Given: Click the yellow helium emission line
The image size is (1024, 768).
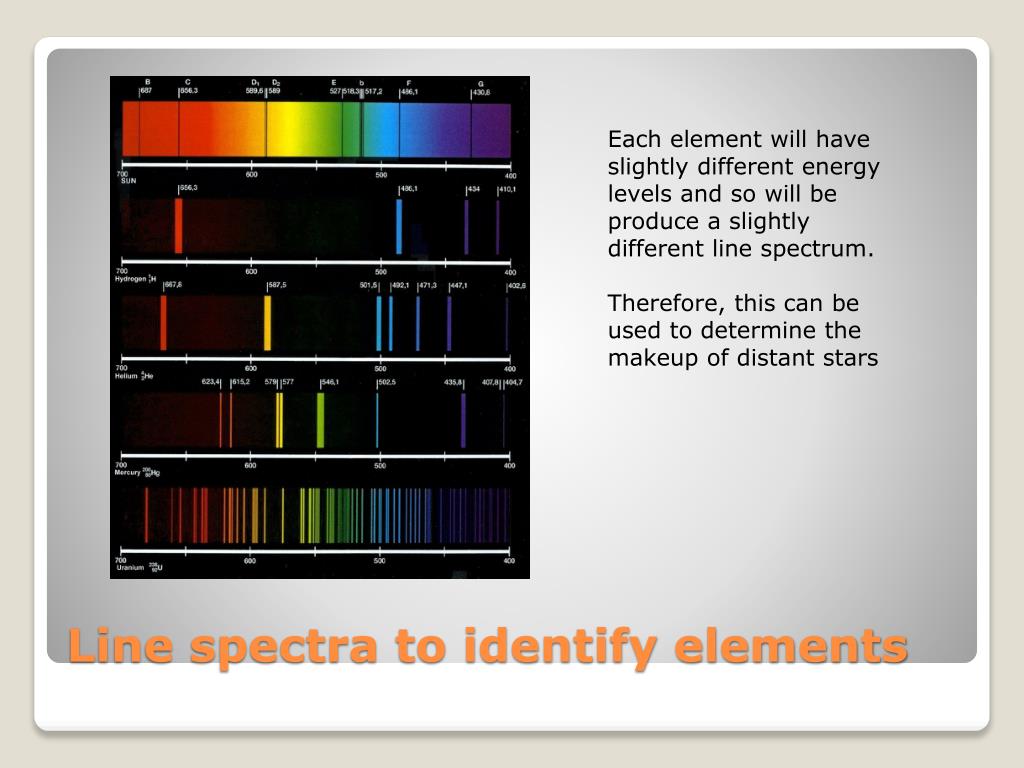Looking at the screenshot, I should (267, 323).
